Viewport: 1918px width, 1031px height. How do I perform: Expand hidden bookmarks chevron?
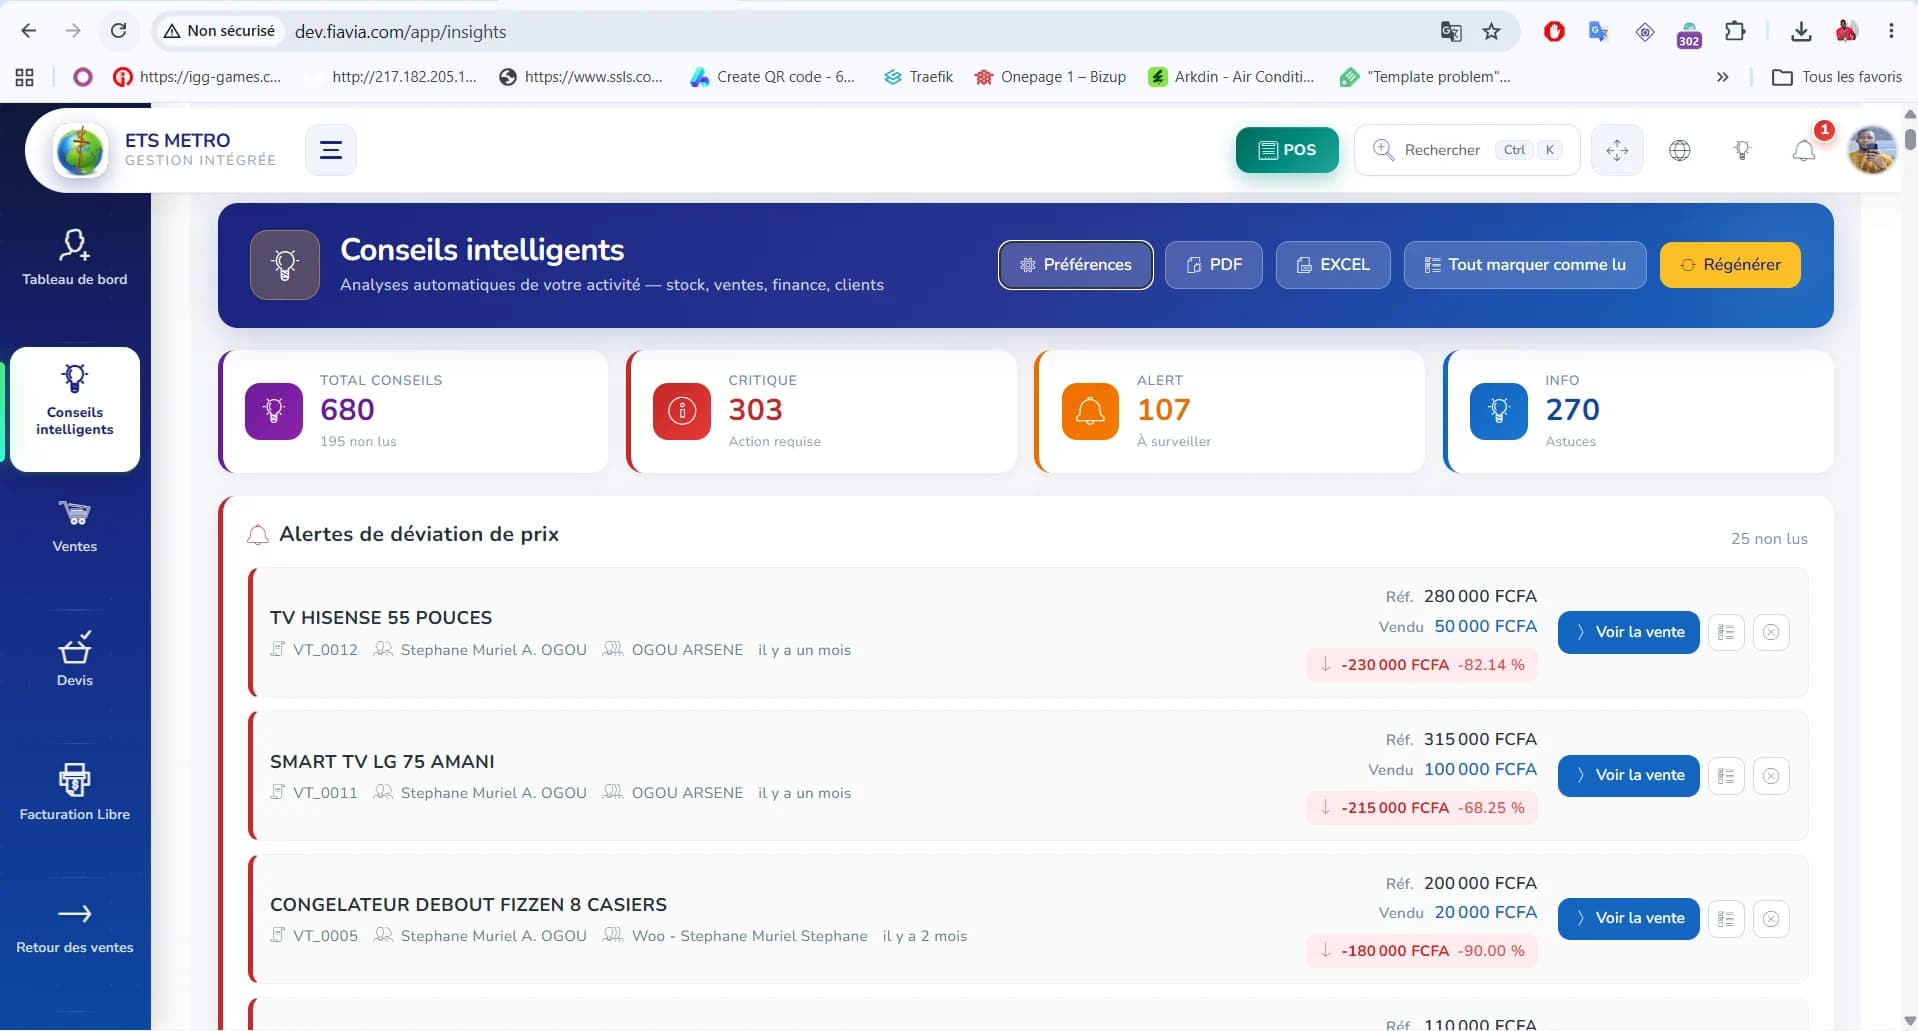pos(1722,77)
